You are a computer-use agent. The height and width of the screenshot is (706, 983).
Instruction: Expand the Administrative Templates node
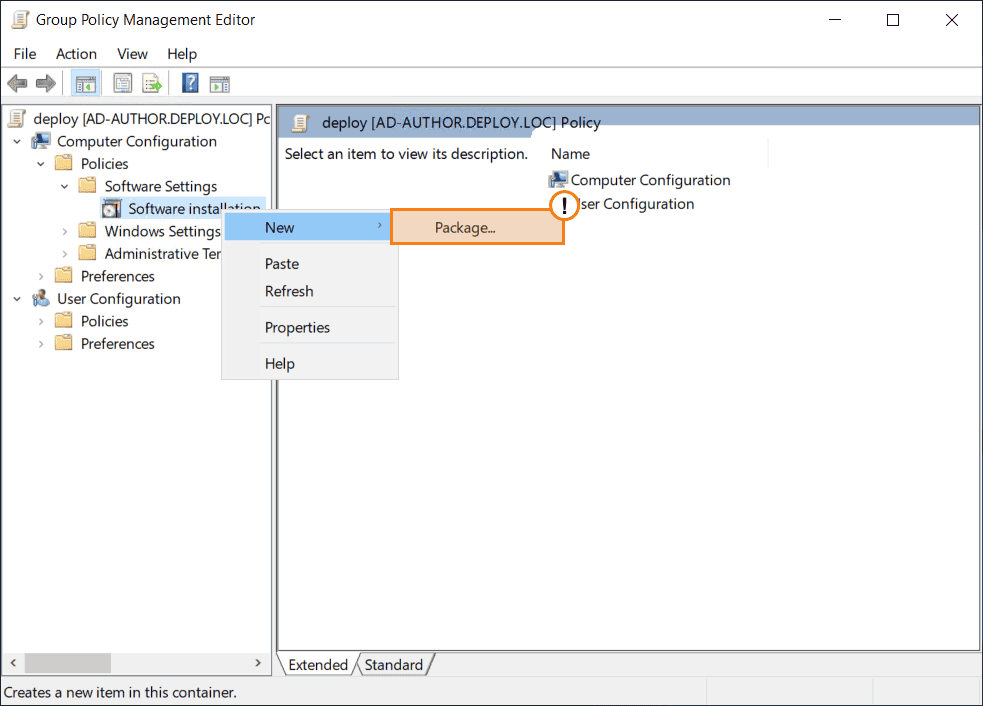point(65,254)
